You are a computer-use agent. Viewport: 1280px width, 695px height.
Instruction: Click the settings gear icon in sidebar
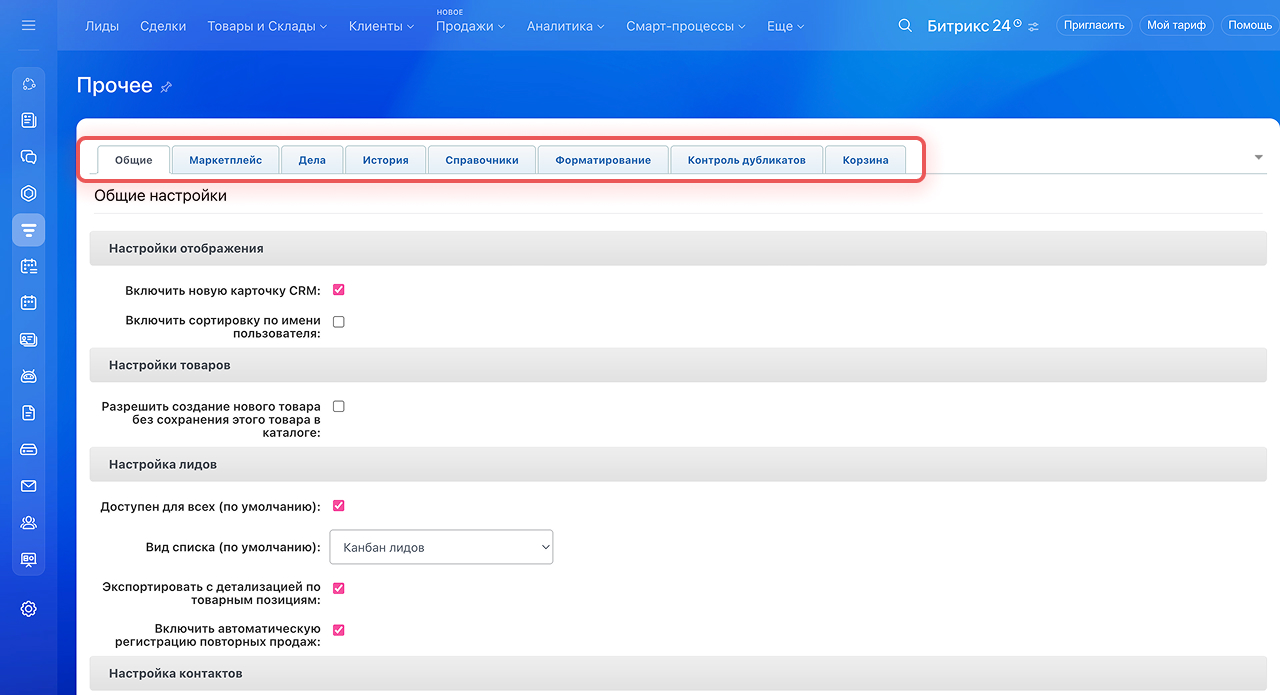coord(28,608)
